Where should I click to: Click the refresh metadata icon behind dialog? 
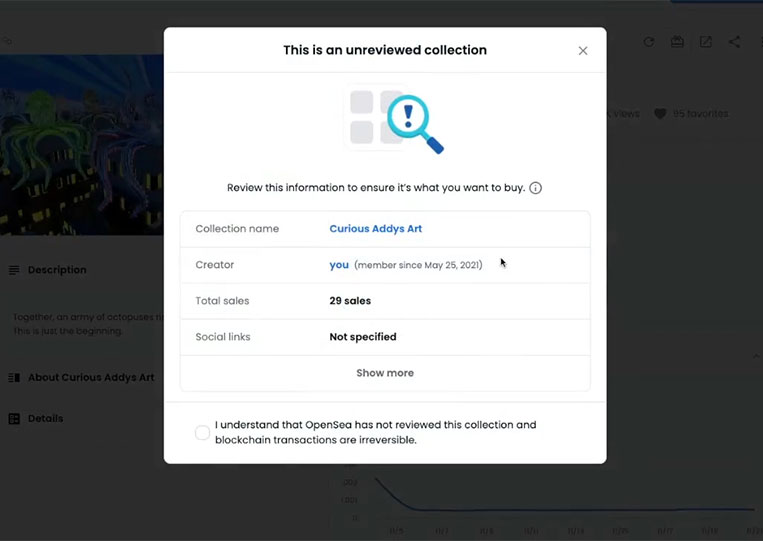(x=649, y=42)
